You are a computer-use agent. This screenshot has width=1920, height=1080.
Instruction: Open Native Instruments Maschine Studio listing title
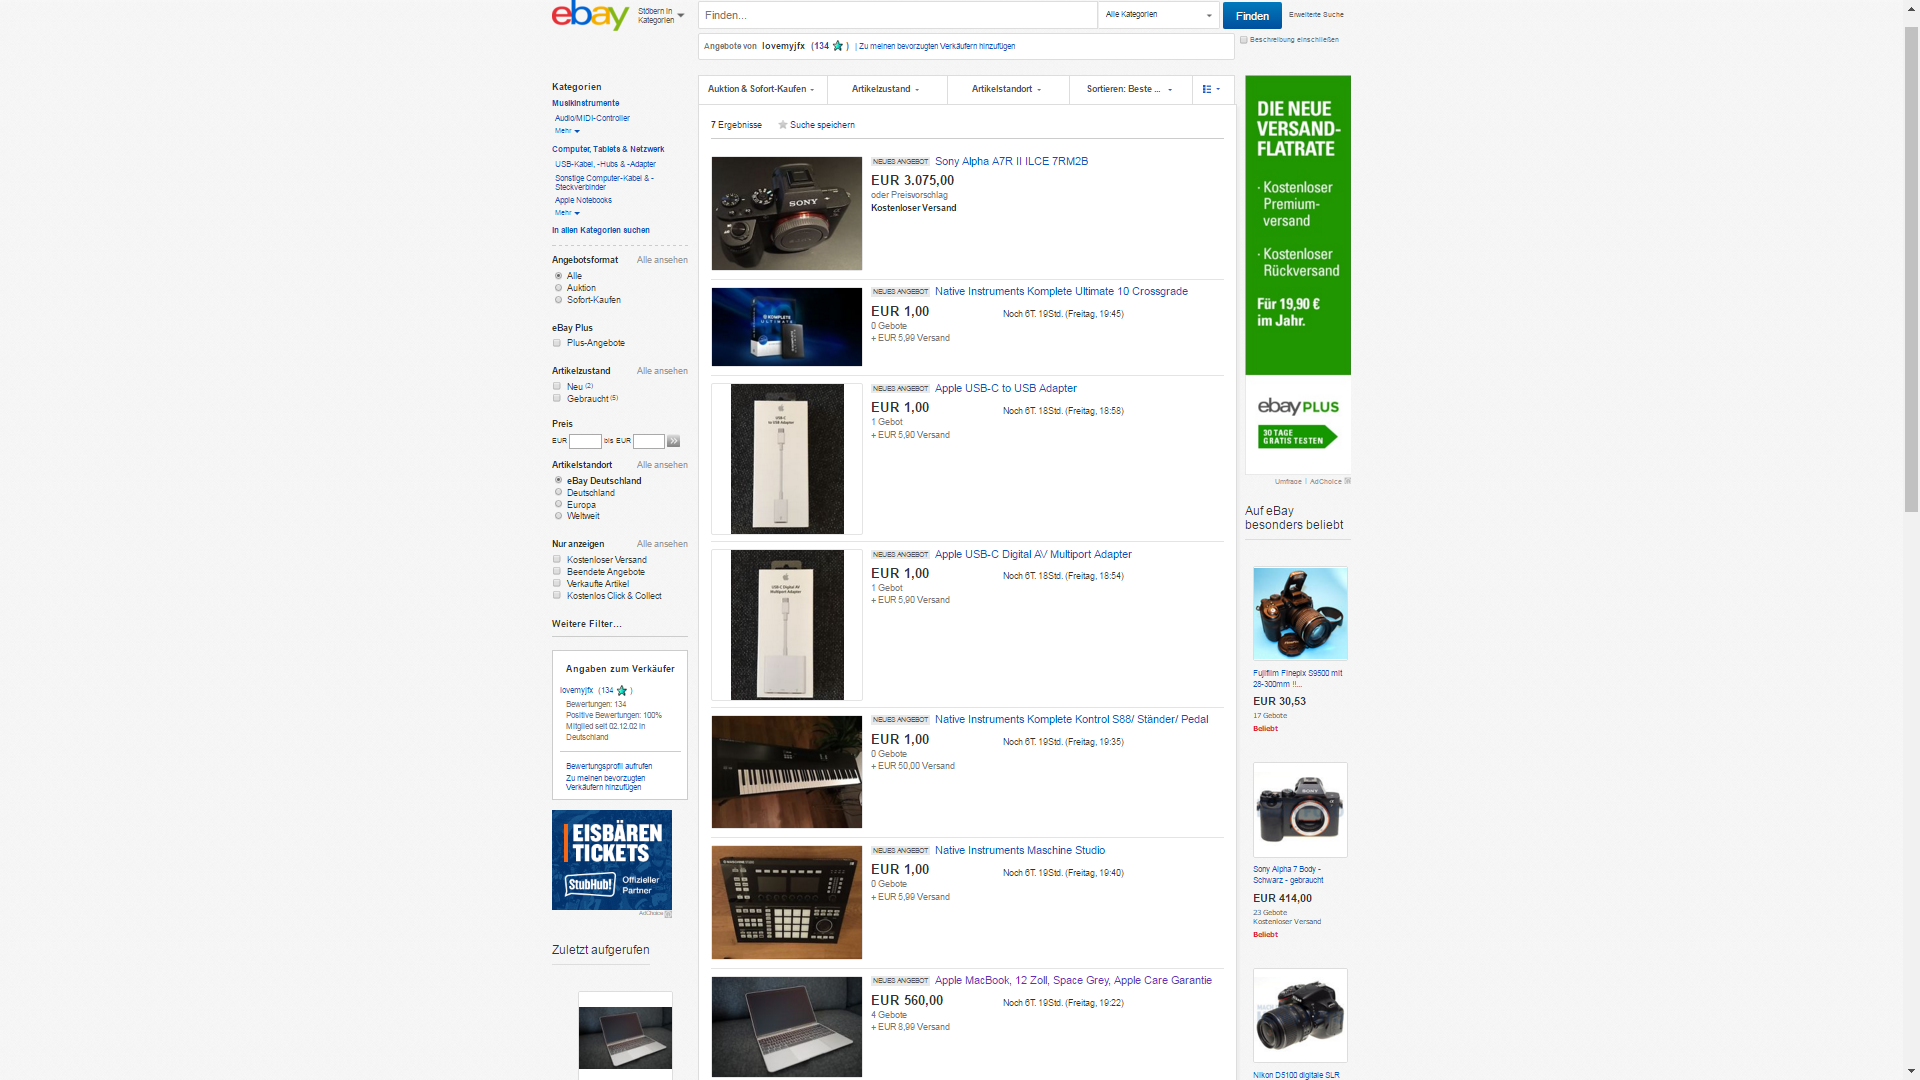(x=1019, y=850)
